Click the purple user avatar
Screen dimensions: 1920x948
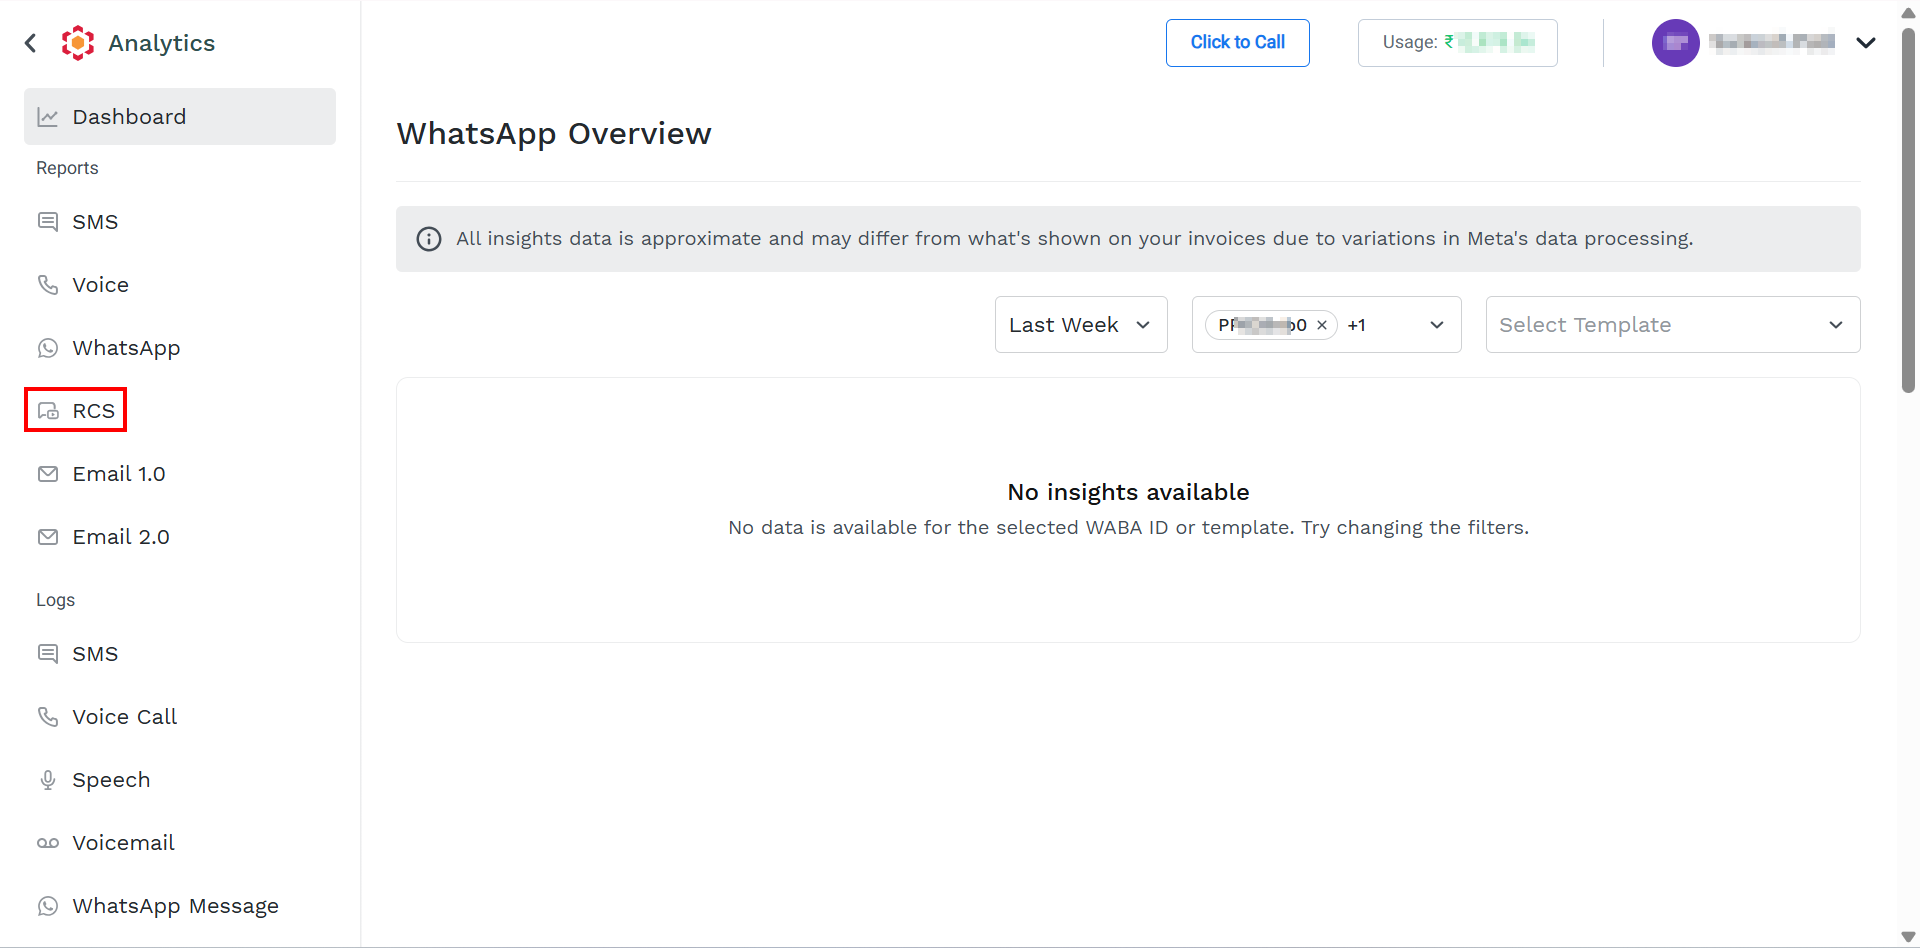(x=1676, y=43)
